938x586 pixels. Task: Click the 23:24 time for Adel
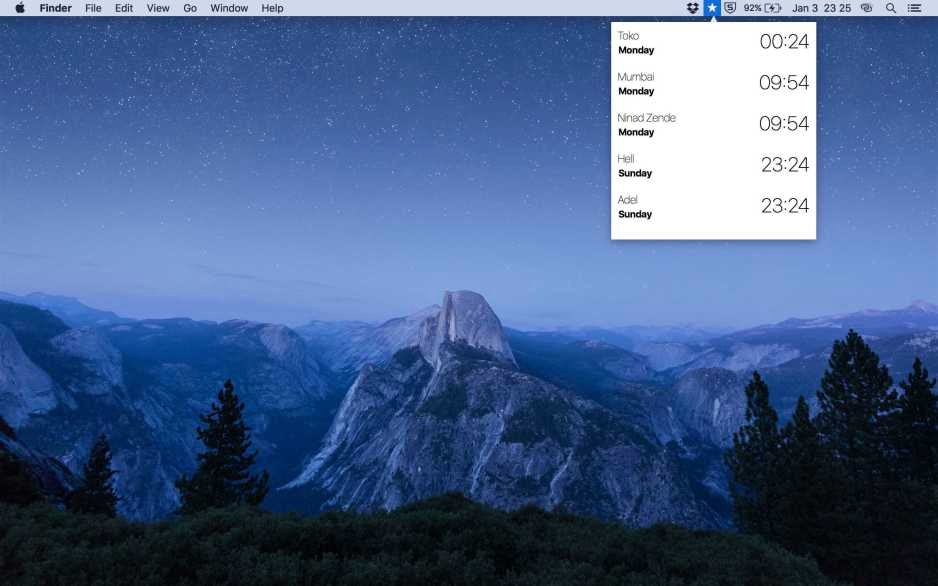[x=785, y=206]
